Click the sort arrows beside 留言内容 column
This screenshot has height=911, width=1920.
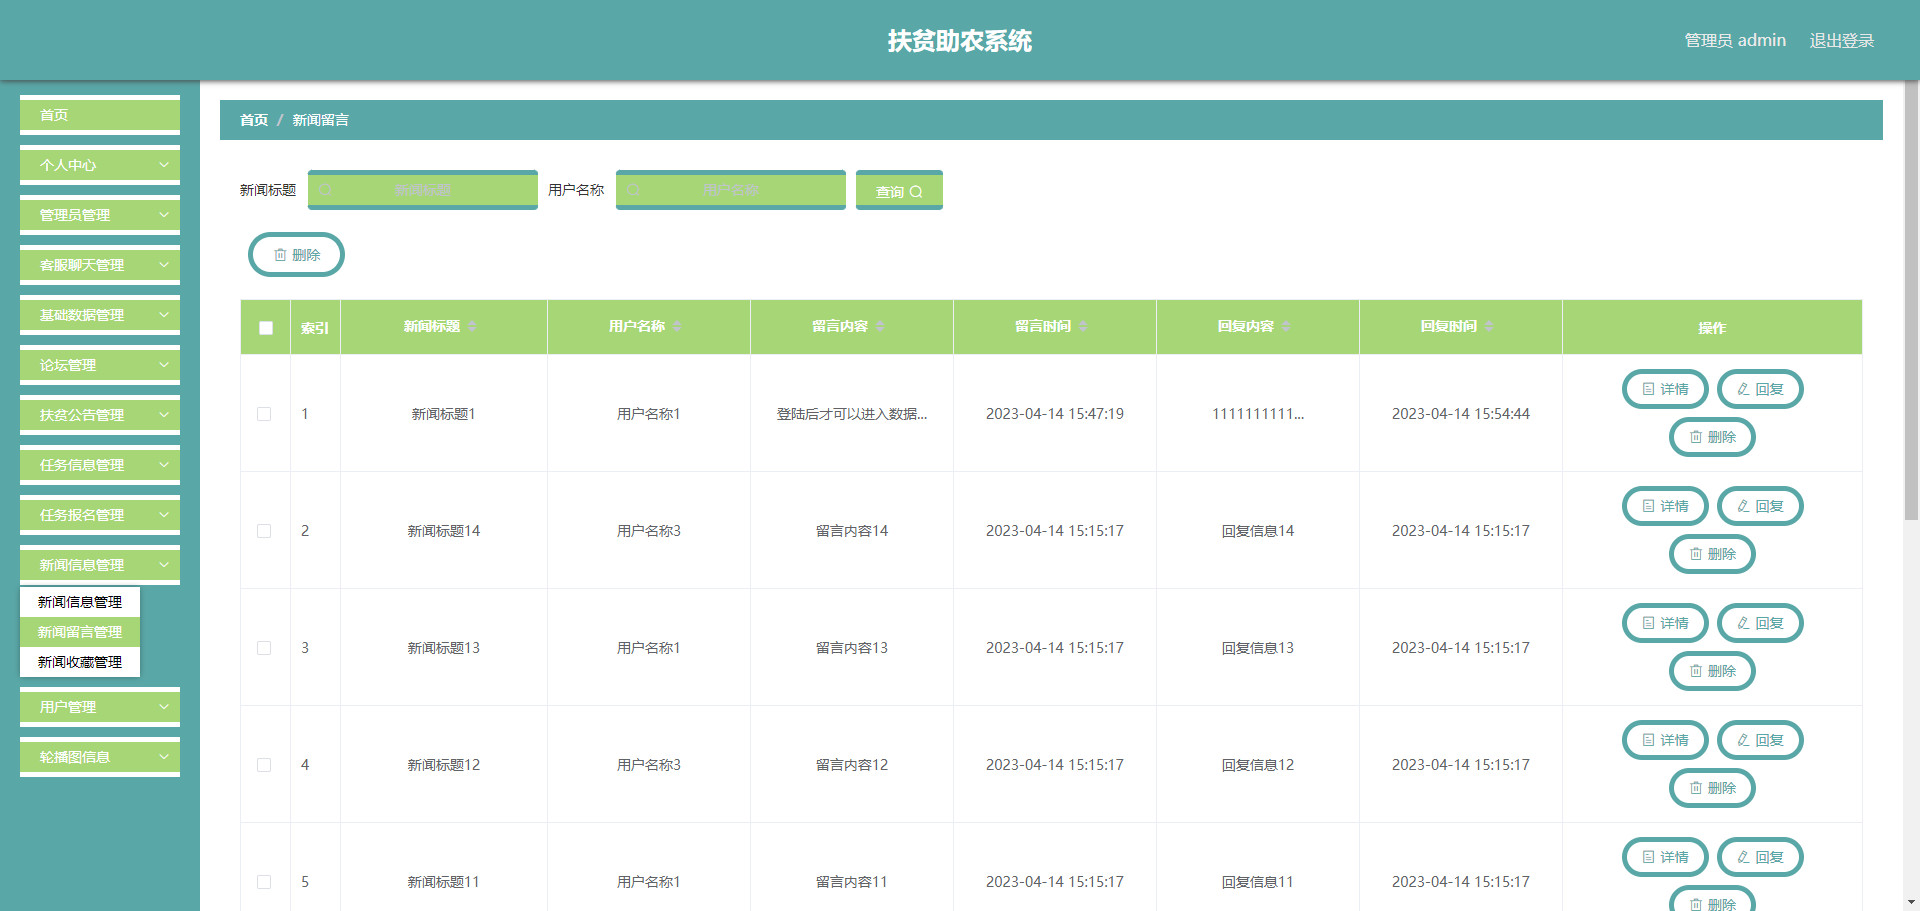click(880, 327)
